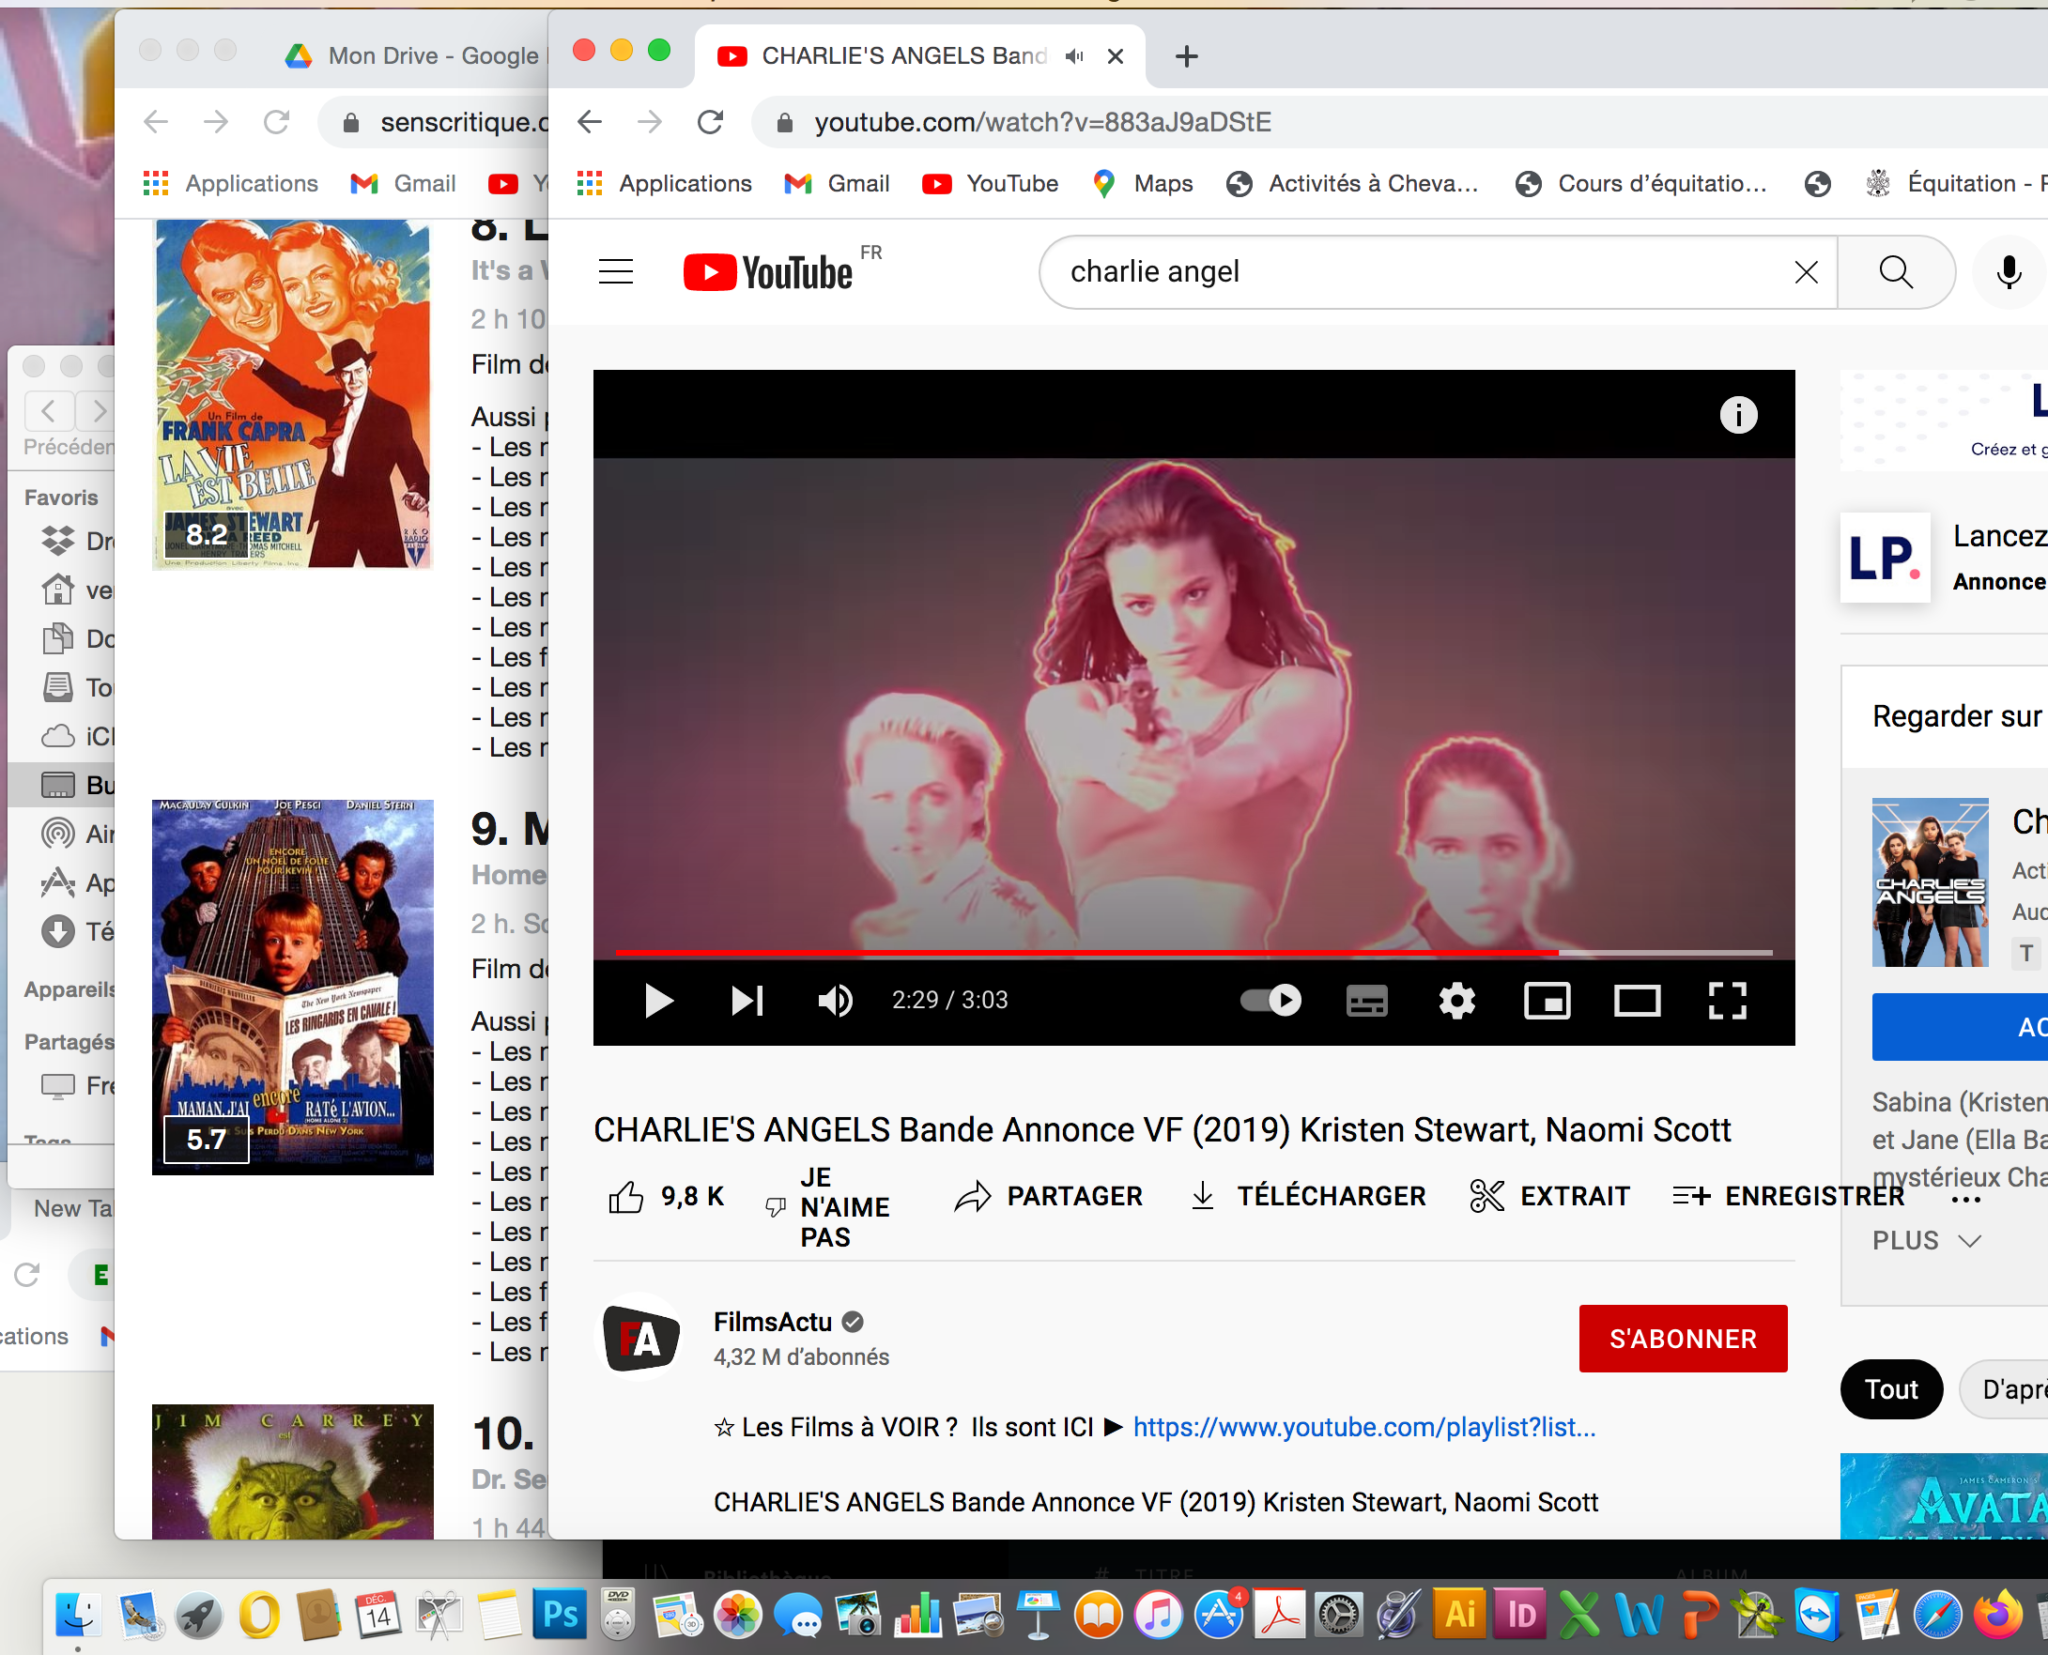
Task: Click the Télécharger download button
Action: point(1308,1196)
